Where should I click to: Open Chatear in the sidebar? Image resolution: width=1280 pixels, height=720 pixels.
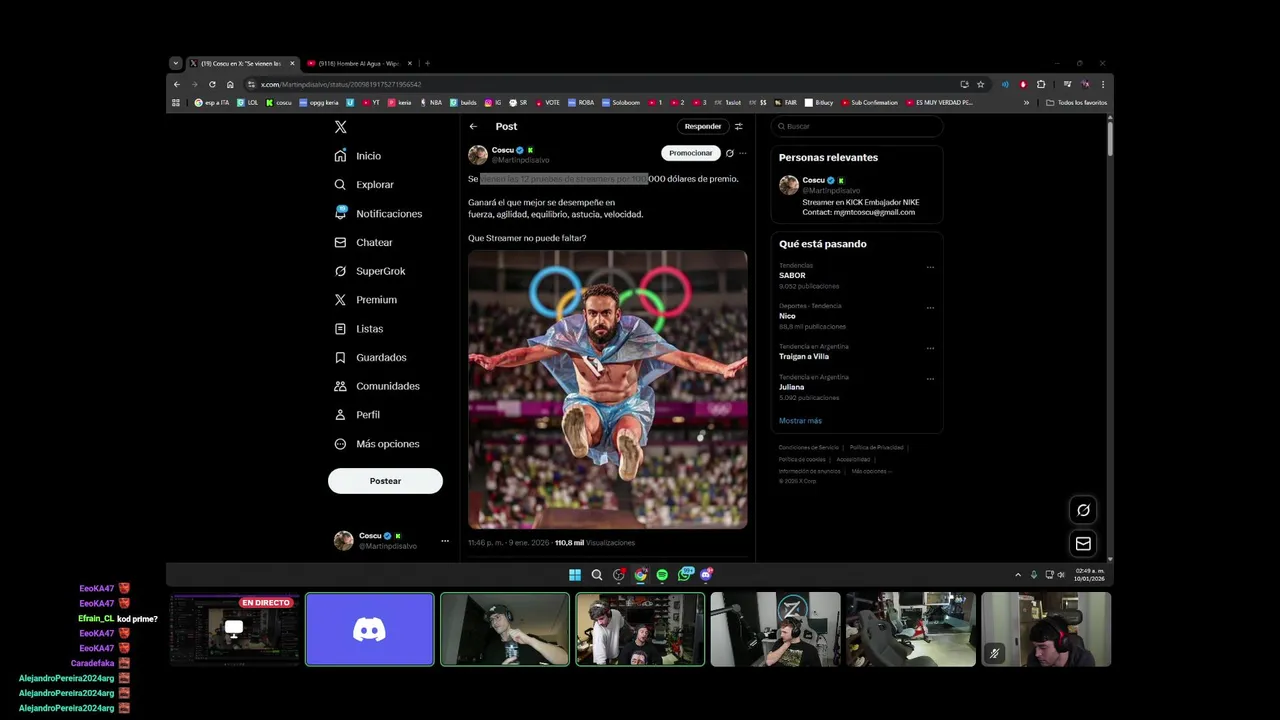pos(363,243)
